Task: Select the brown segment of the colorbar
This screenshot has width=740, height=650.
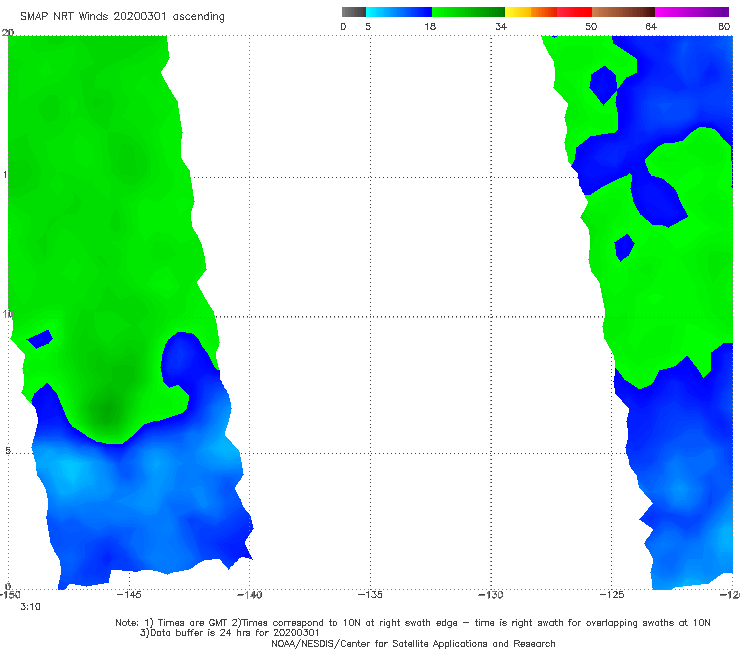Action: click(623, 12)
